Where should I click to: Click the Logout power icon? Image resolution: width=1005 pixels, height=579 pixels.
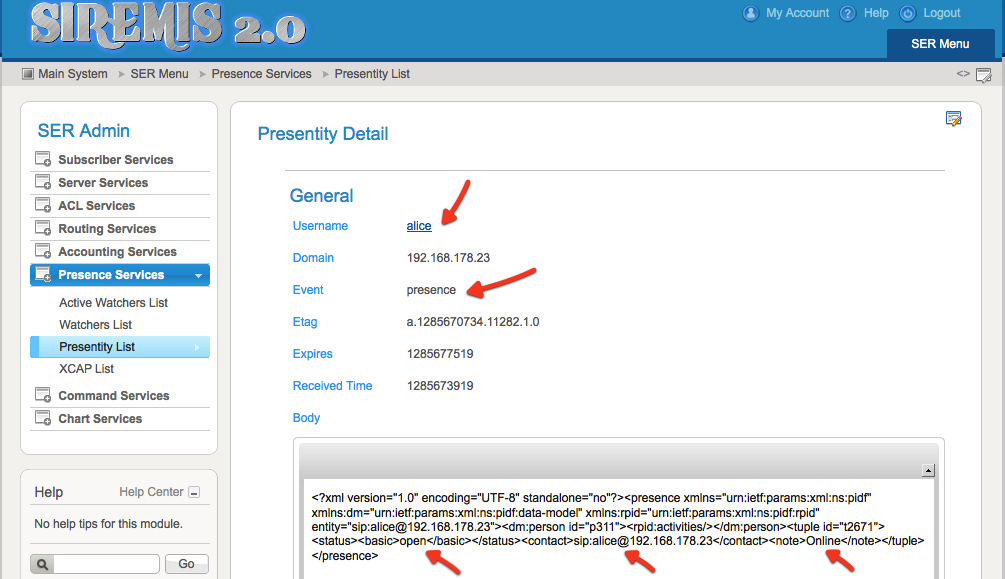pyautogui.click(x=907, y=13)
